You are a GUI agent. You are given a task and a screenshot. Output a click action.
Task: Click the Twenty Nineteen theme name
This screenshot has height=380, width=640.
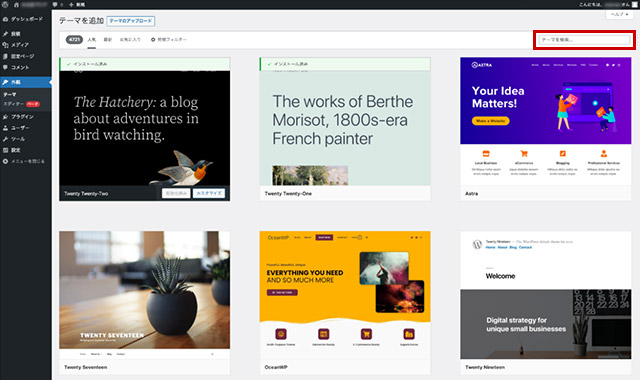(485, 367)
